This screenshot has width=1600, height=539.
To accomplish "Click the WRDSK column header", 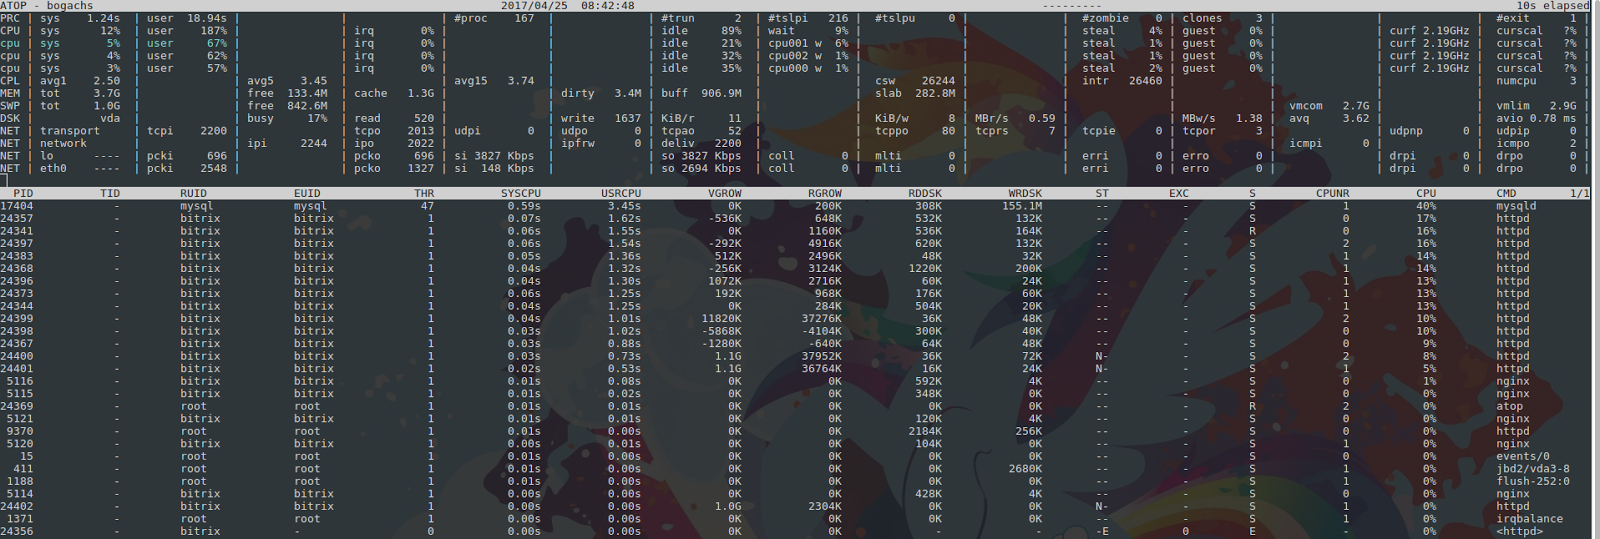I will point(1025,193).
